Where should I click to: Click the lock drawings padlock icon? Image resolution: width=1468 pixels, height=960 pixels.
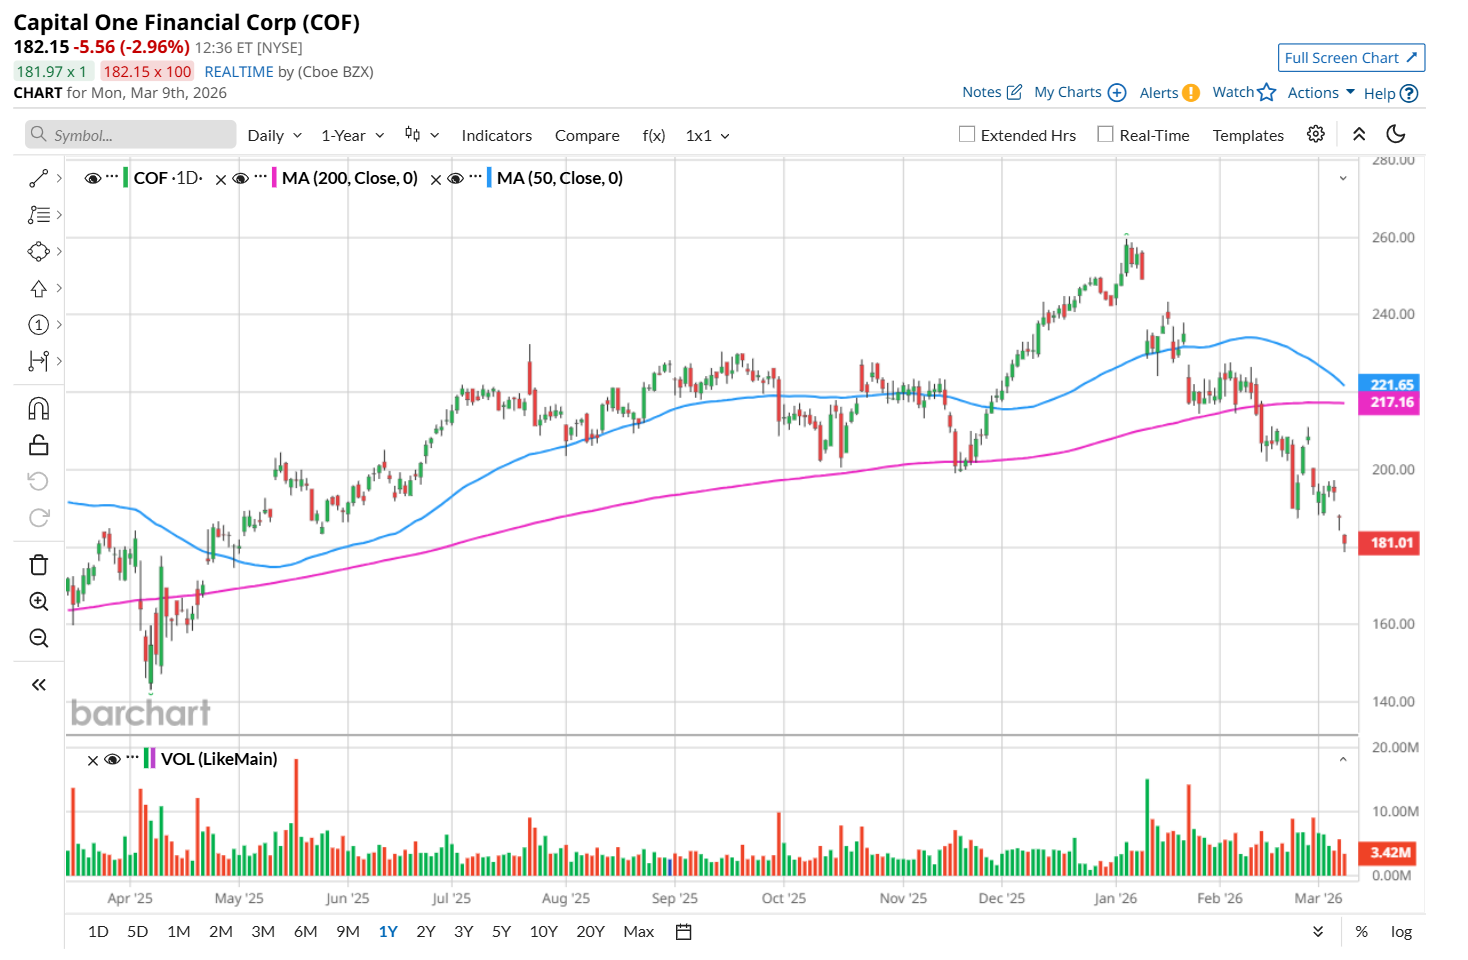[38, 445]
